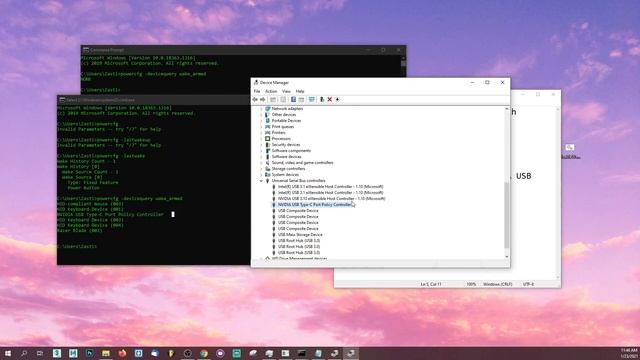This screenshot has height=360, width=640.
Task: Expand the Network adapters category
Action: tap(261, 109)
